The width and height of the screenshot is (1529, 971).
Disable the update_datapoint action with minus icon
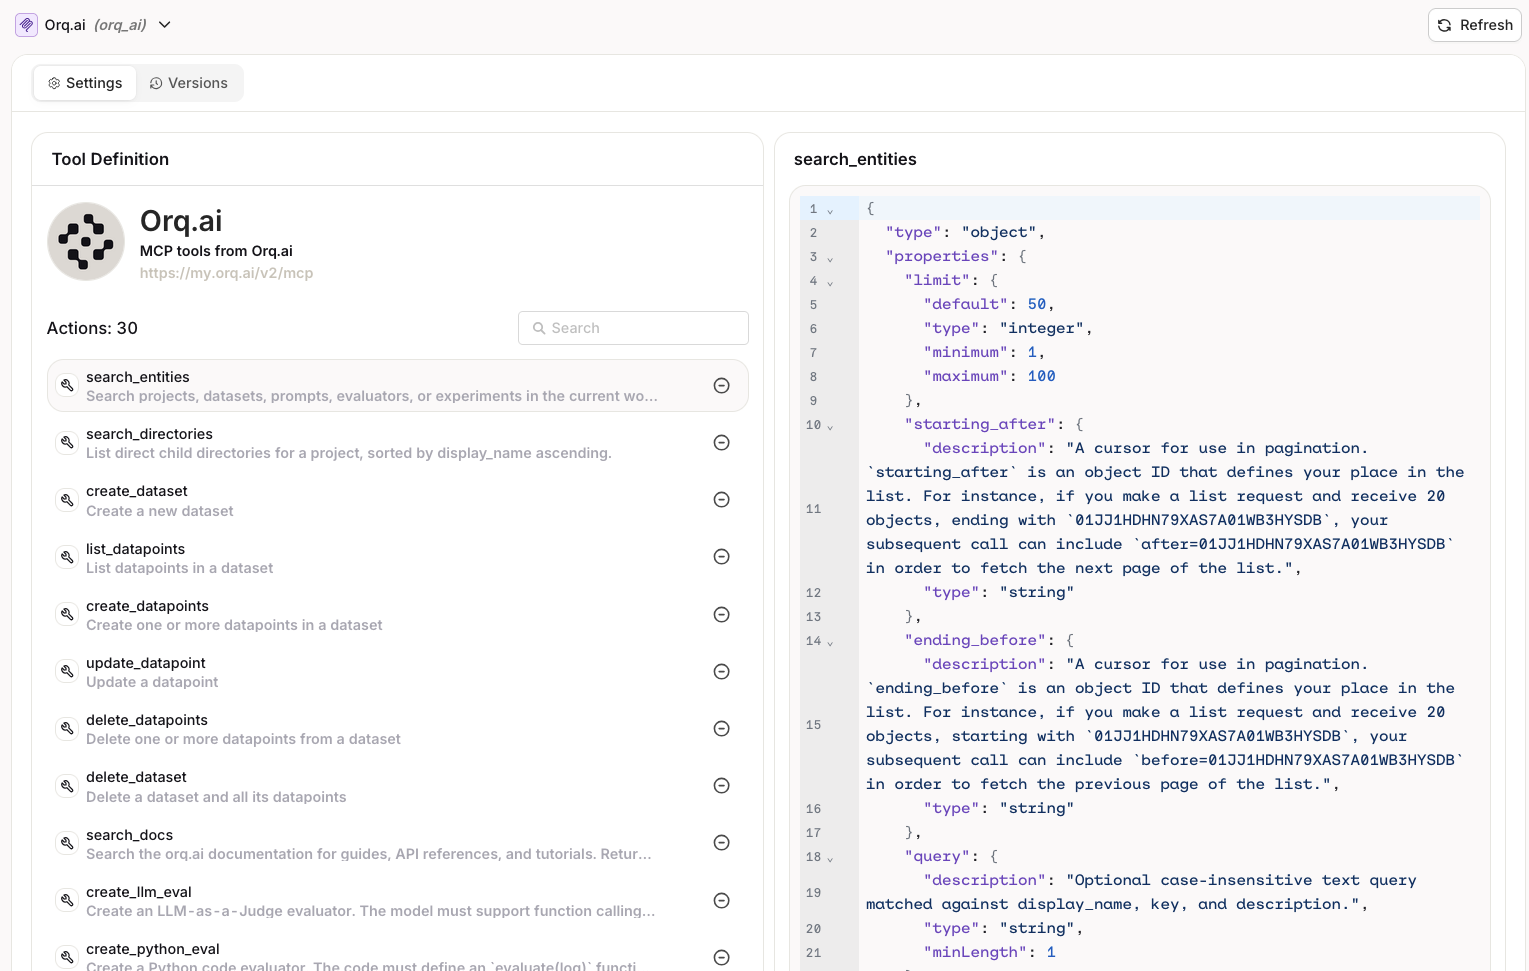(x=721, y=672)
